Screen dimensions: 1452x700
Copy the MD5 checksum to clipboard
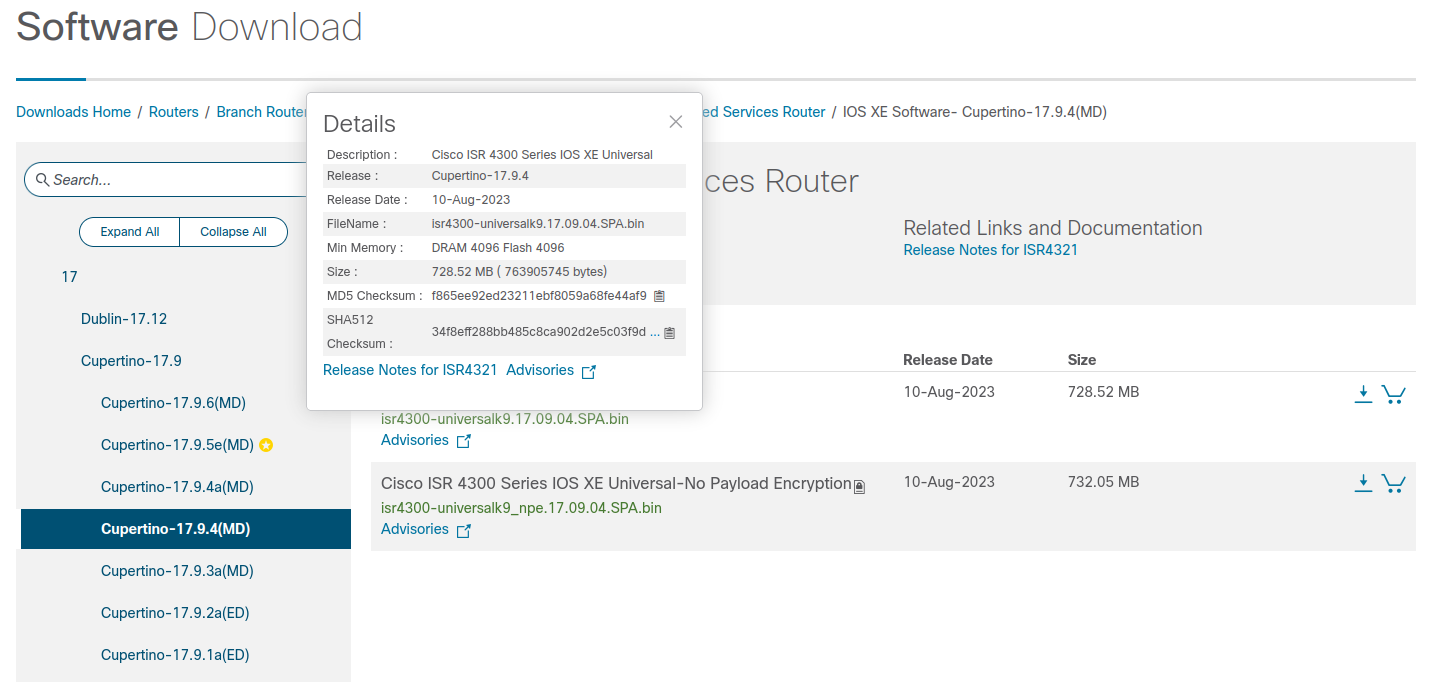[x=658, y=295]
